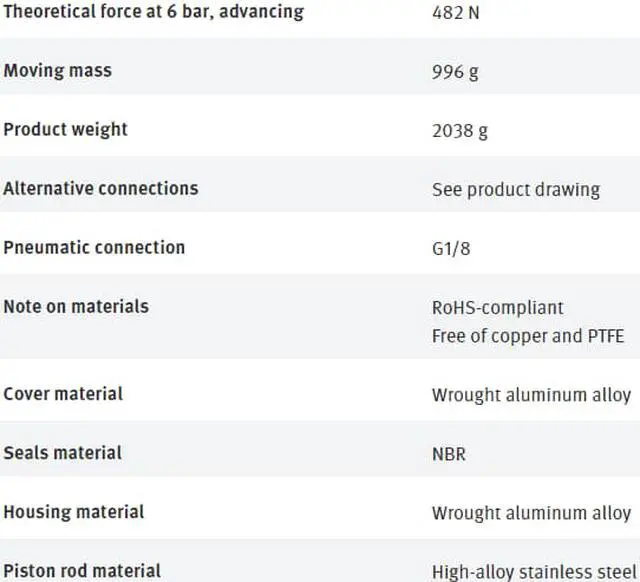The image size is (640, 582).
Task: Click the "Product weight" label
Action: 65,130
